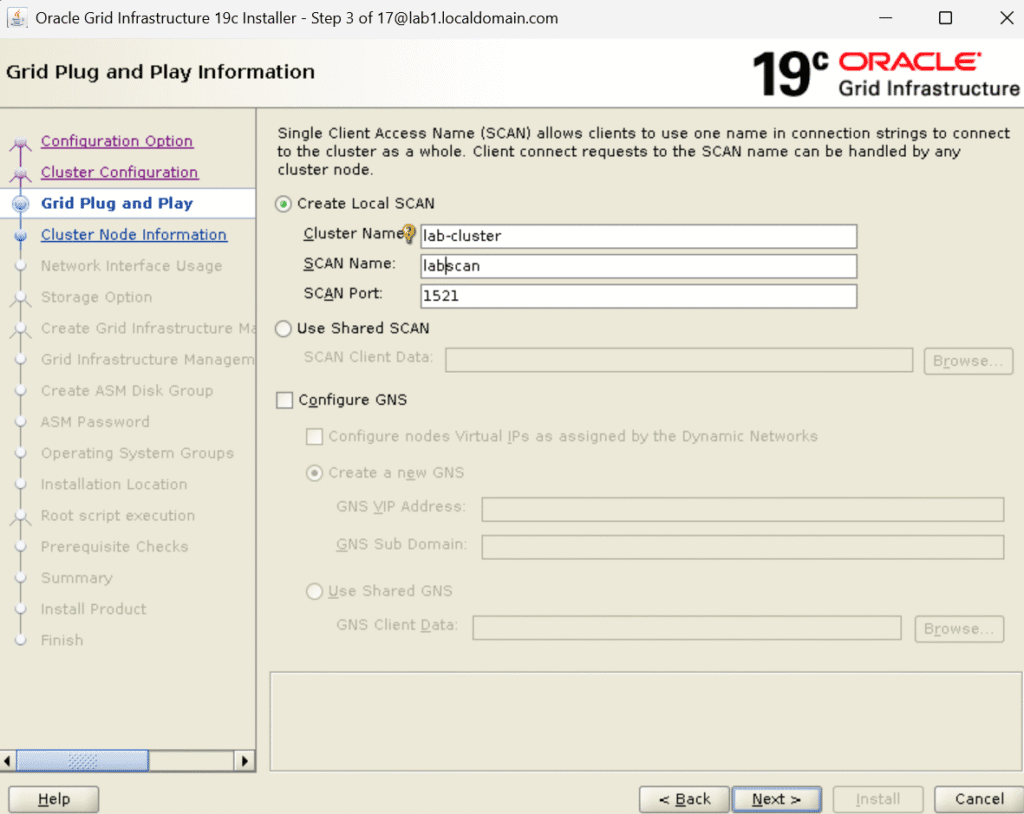1024x814 pixels.
Task: Click the Grid Plug and Play step marker icon
Action: [x=20, y=204]
